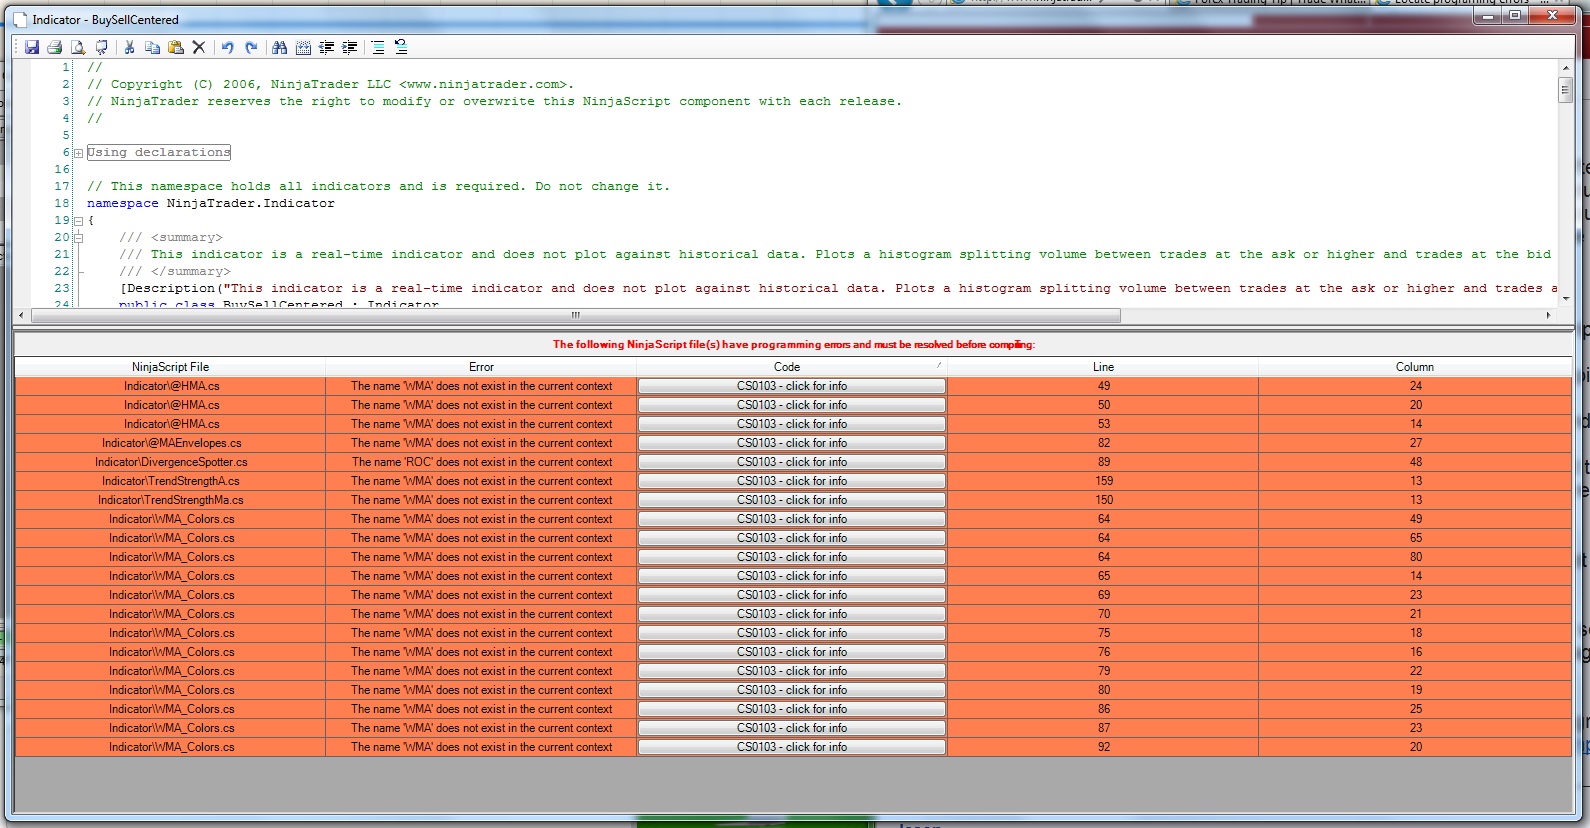Open Find with the binoculars icon
The height and width of the screenshot is (828, 1590).
pyautogui.click(x=279, y=47)
